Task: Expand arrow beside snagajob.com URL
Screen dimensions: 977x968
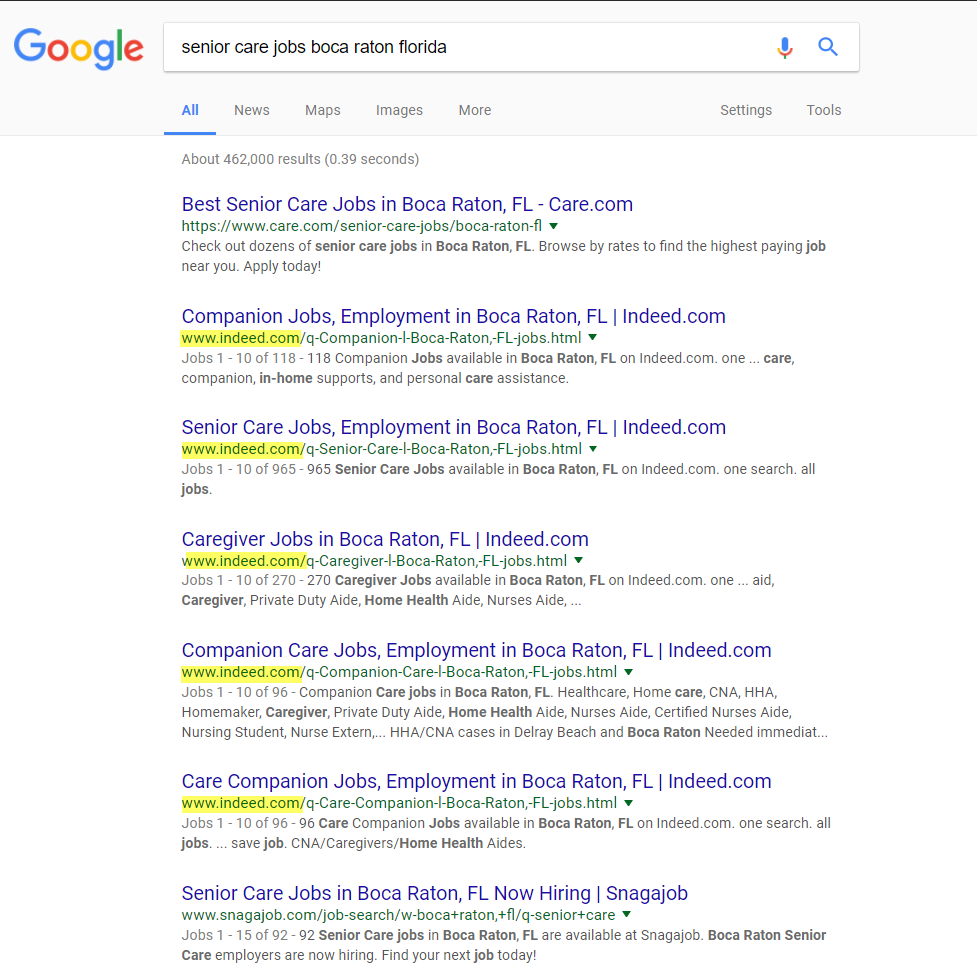Action: (626, 914)
